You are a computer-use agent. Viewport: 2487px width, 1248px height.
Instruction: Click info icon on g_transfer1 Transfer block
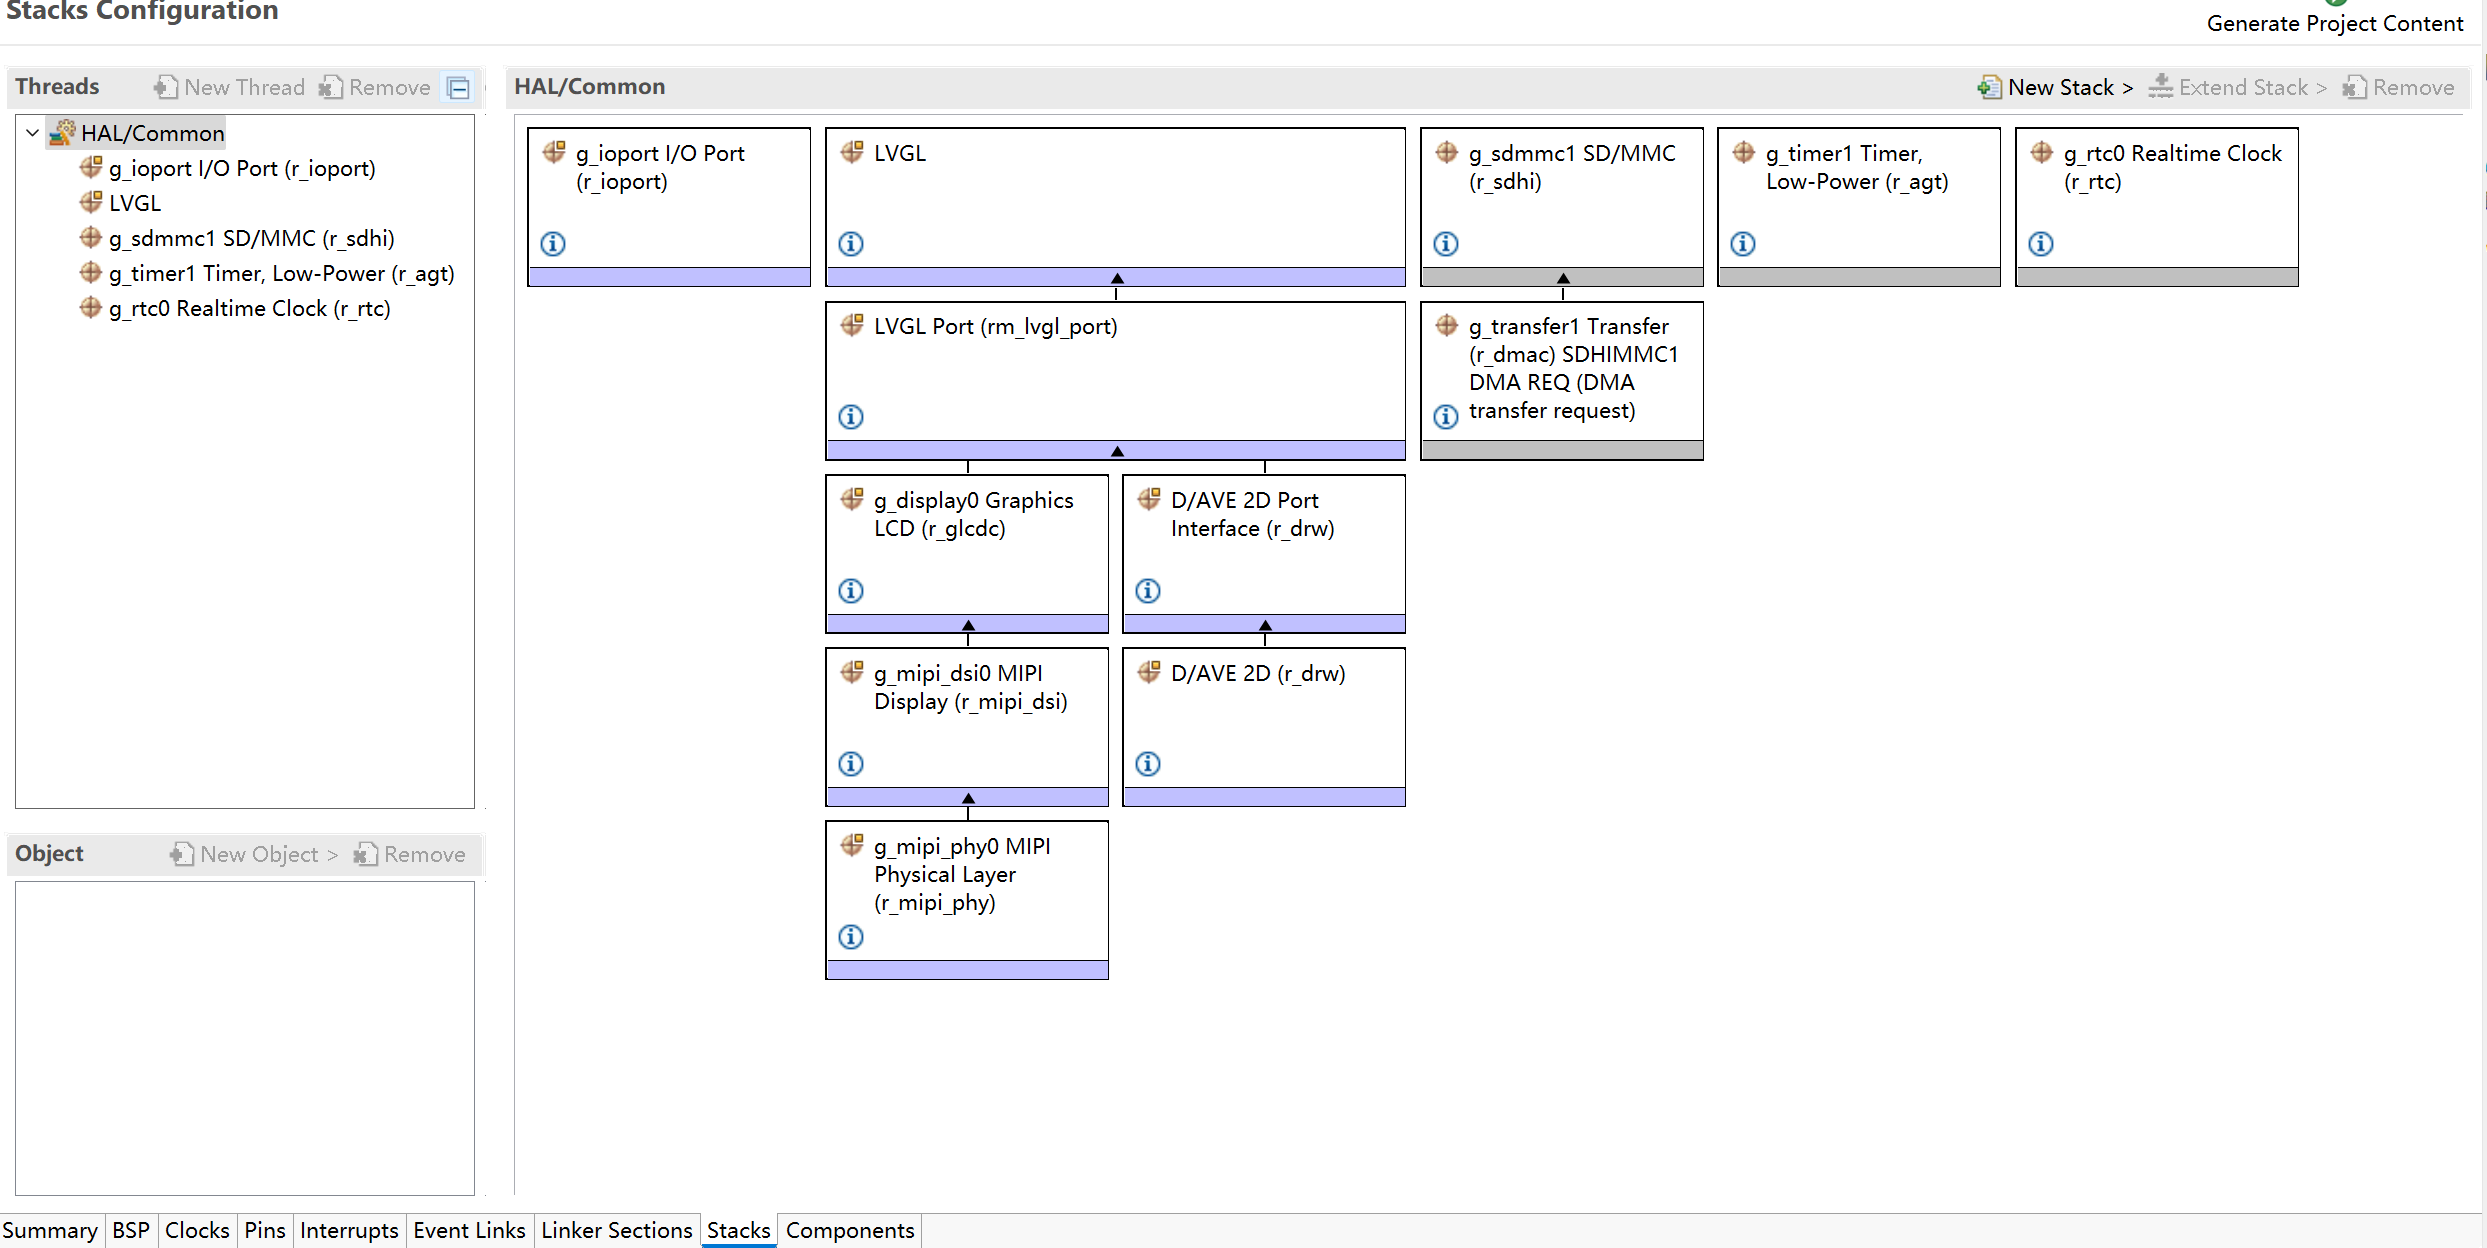(x=1446, y=416)
